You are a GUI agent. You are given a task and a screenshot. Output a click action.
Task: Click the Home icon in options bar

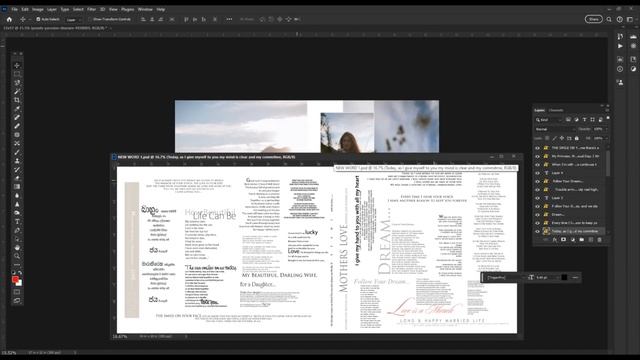click(9, 19)
